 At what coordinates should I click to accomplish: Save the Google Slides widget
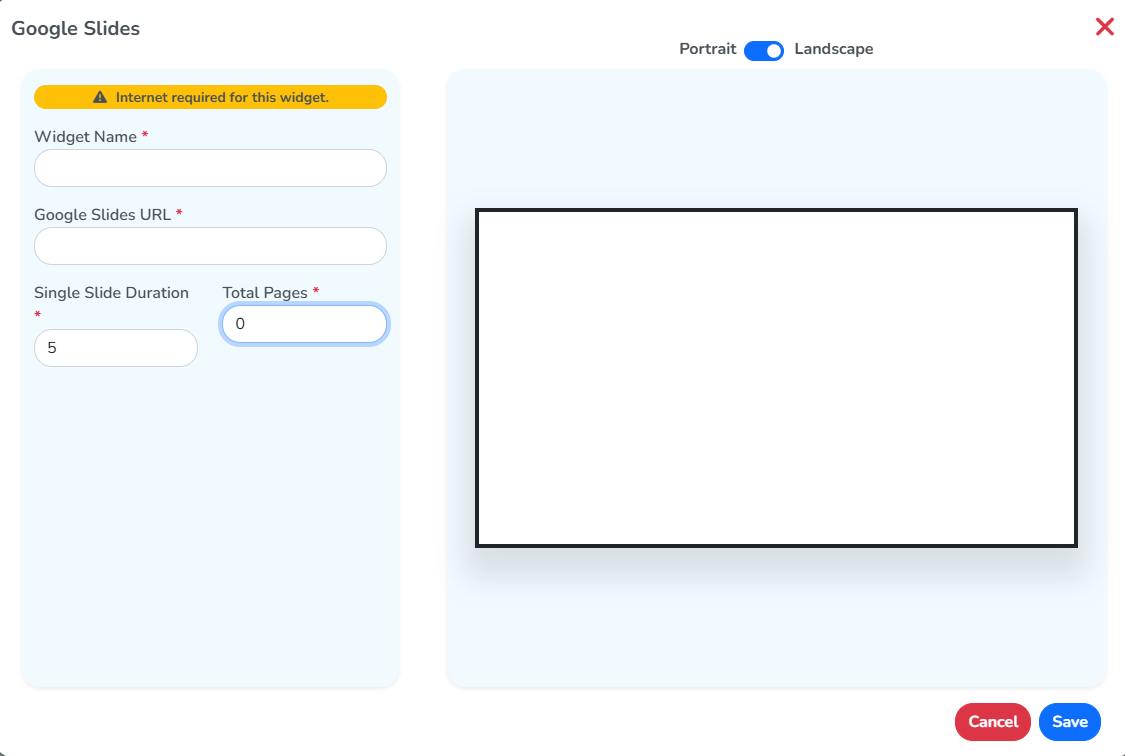click(x=1070, y=722)
